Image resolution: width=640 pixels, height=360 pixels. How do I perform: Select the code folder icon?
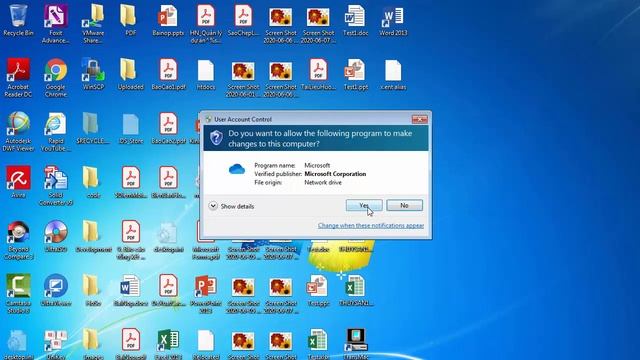click(x=93, y=182)
